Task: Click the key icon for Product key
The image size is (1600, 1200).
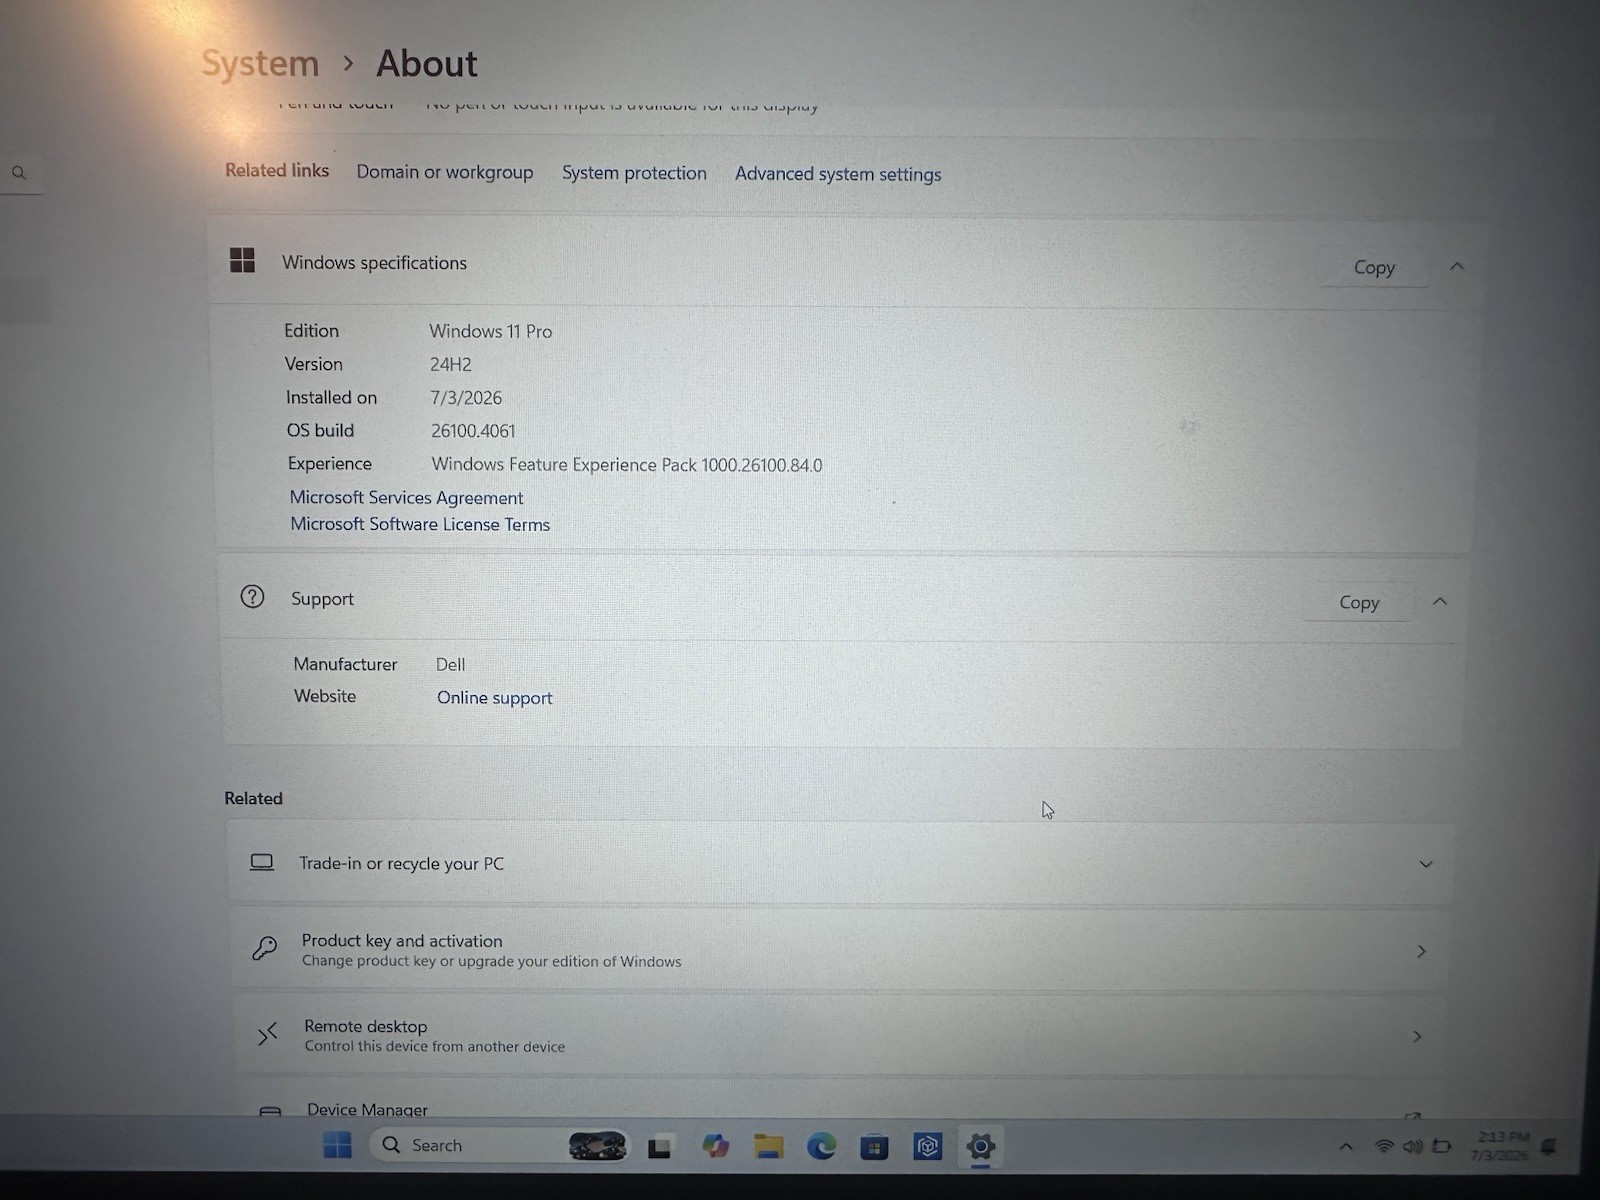Action: pos(264,948)
